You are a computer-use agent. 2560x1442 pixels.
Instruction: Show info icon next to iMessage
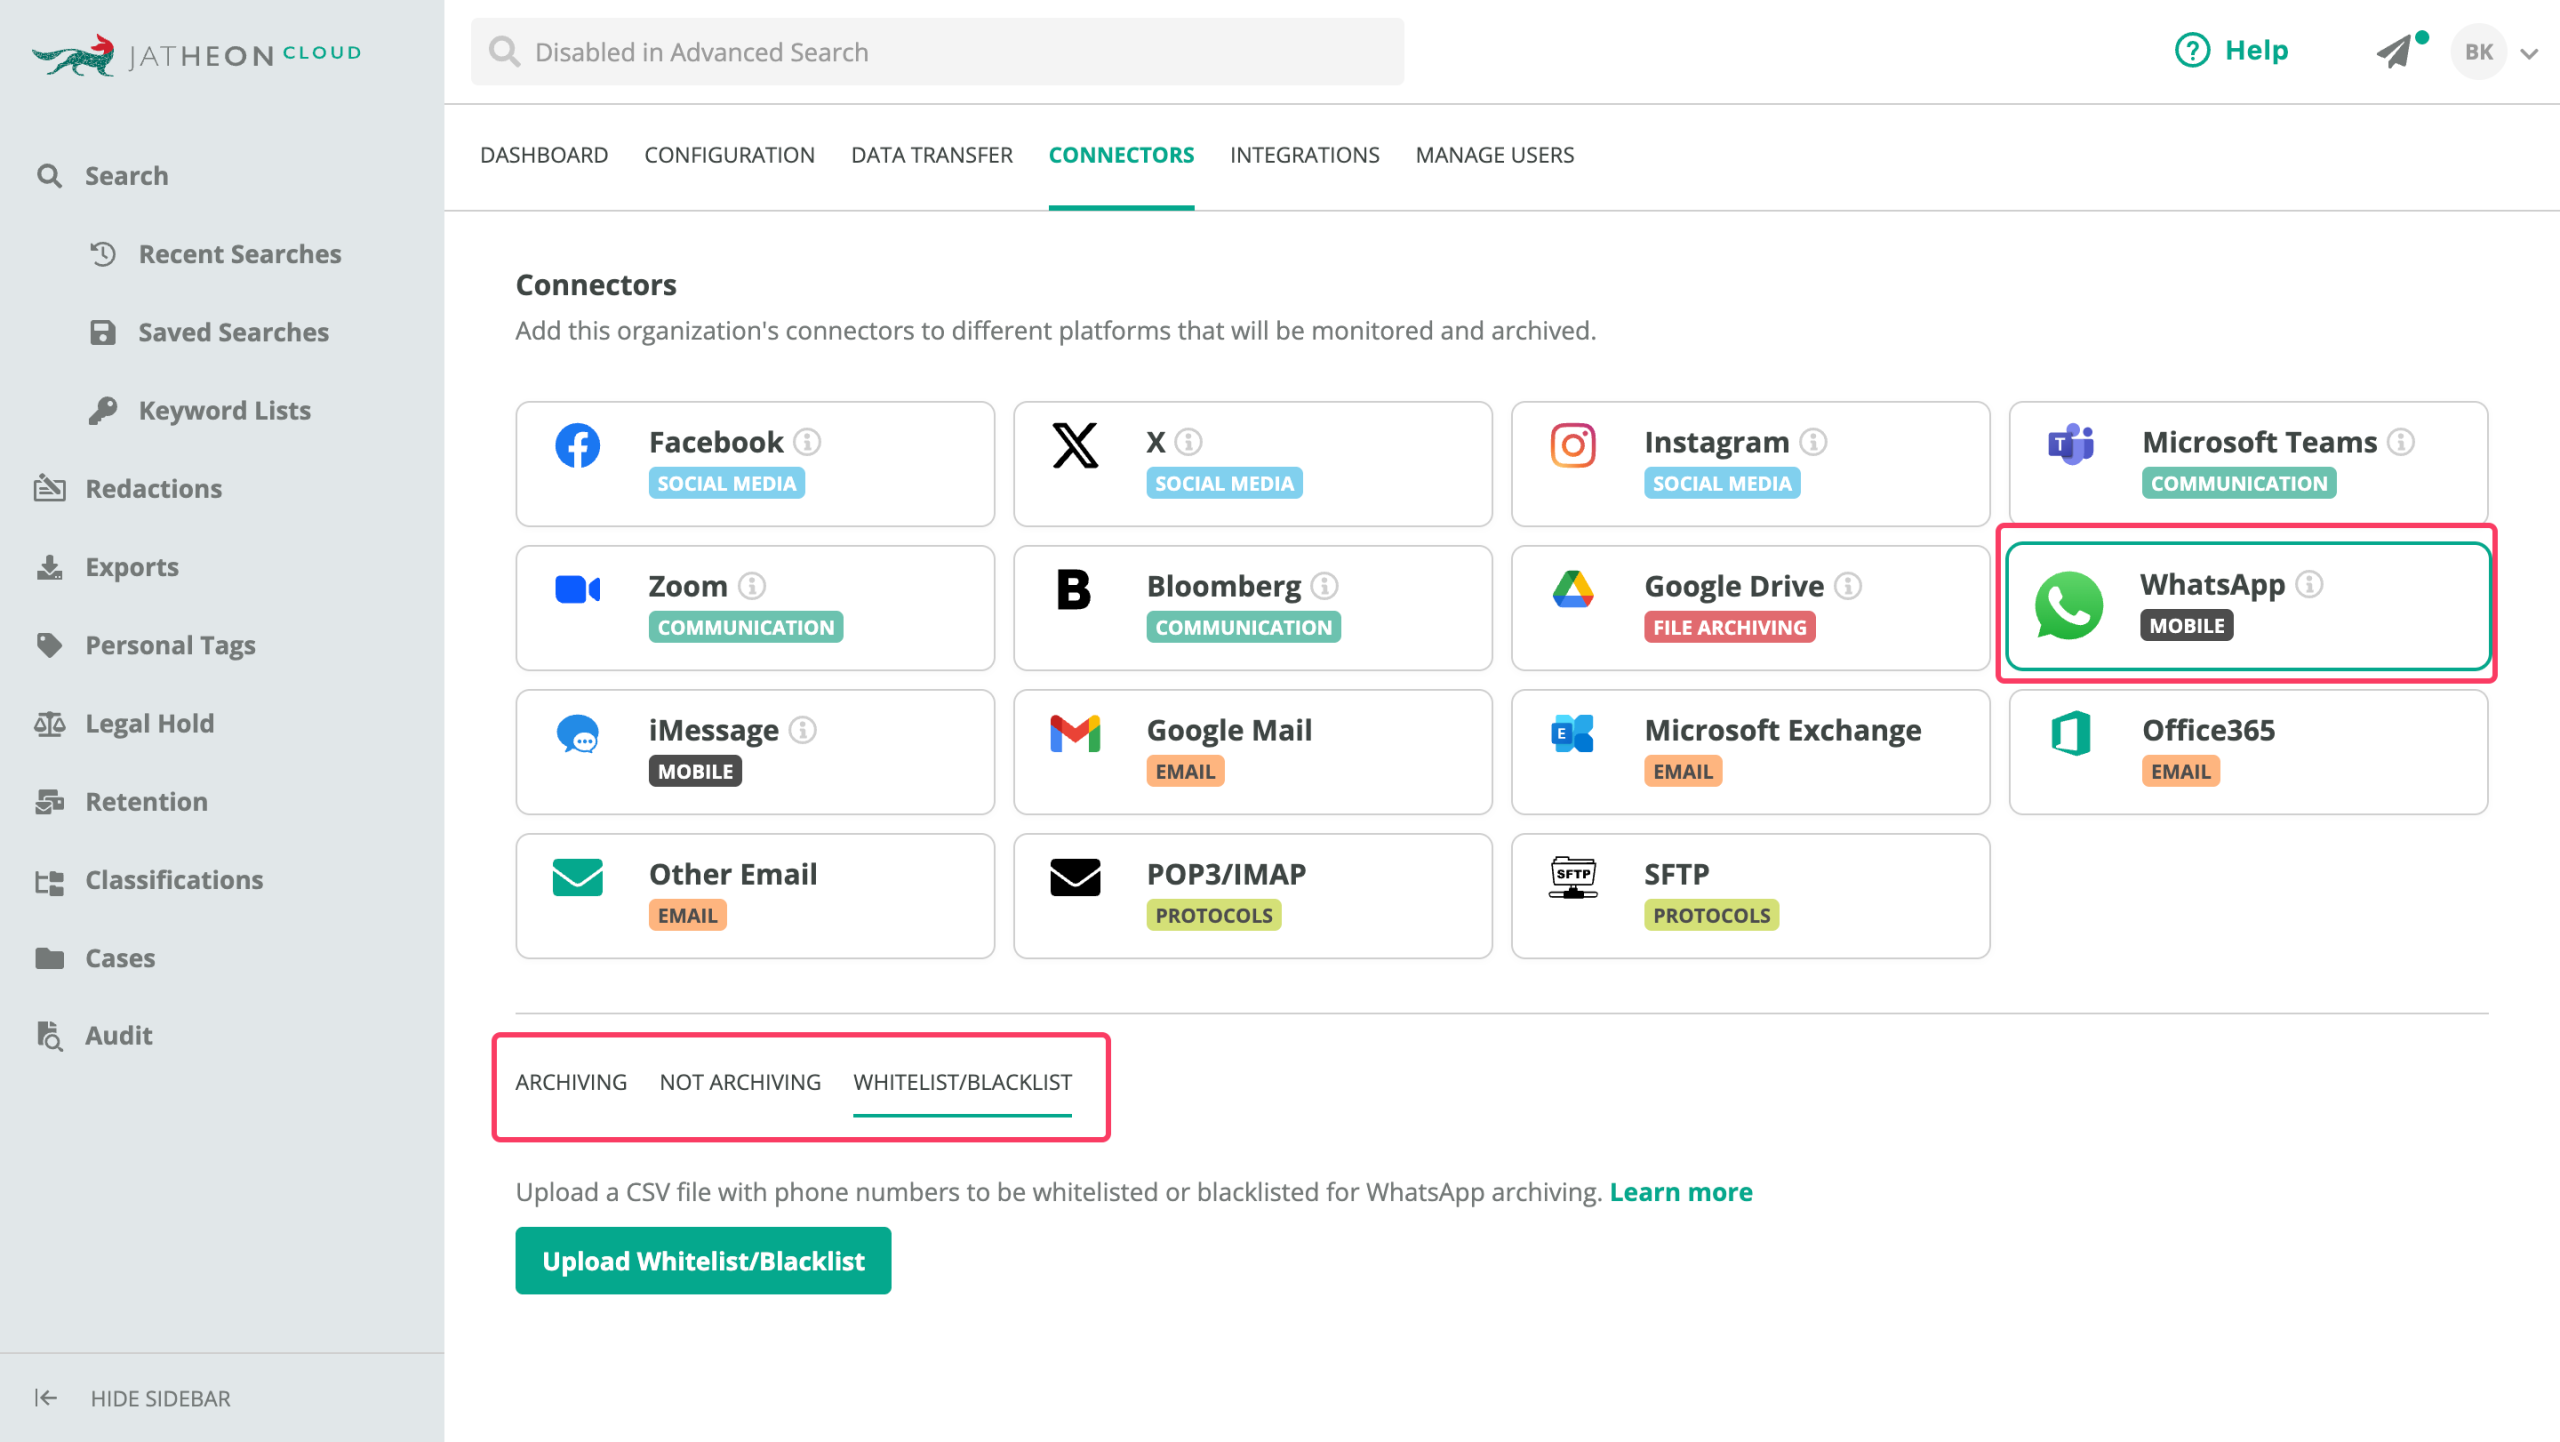(803, 730)
